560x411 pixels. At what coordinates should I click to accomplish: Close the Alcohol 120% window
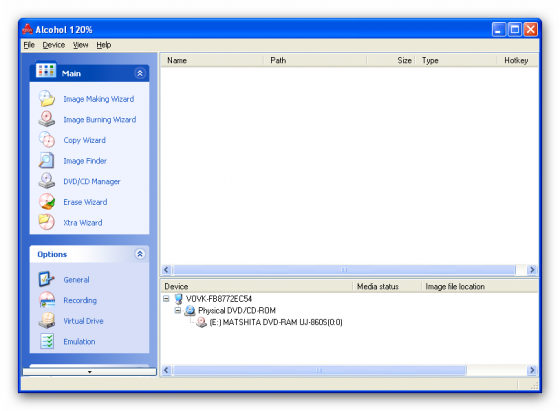click(x=531, y=29)
